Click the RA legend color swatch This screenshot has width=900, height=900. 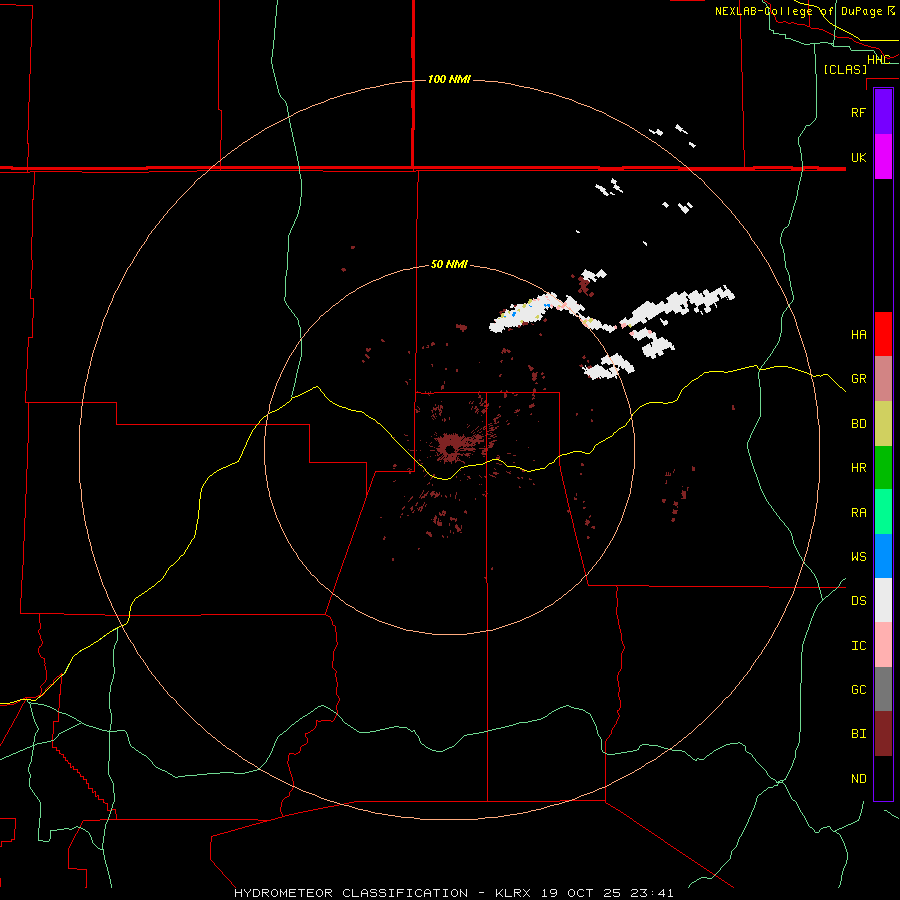click(x=883, y=512)
